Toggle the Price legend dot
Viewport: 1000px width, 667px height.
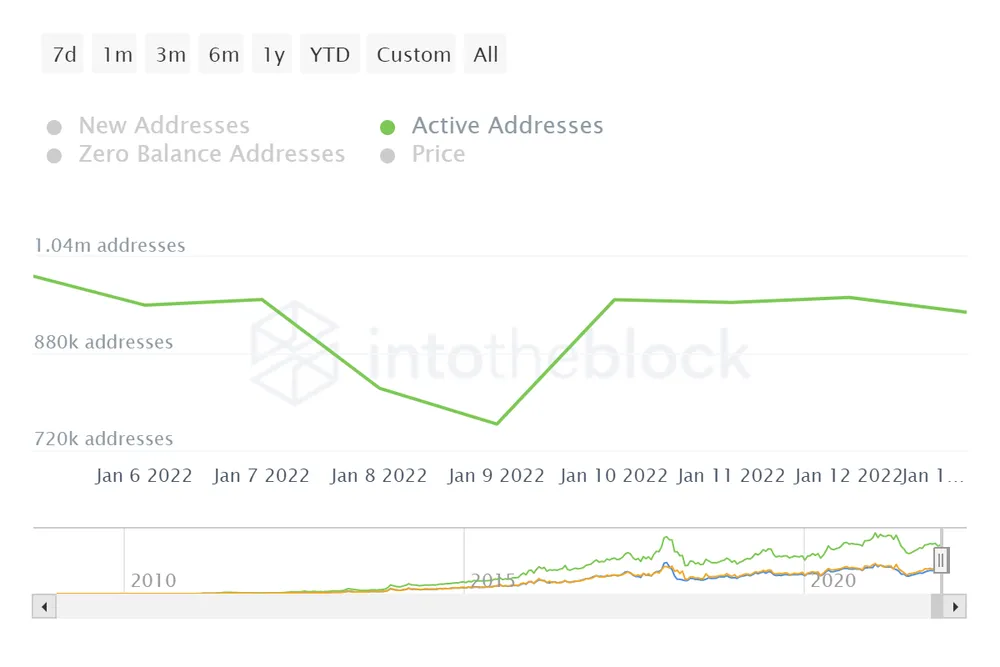(388, 155)
